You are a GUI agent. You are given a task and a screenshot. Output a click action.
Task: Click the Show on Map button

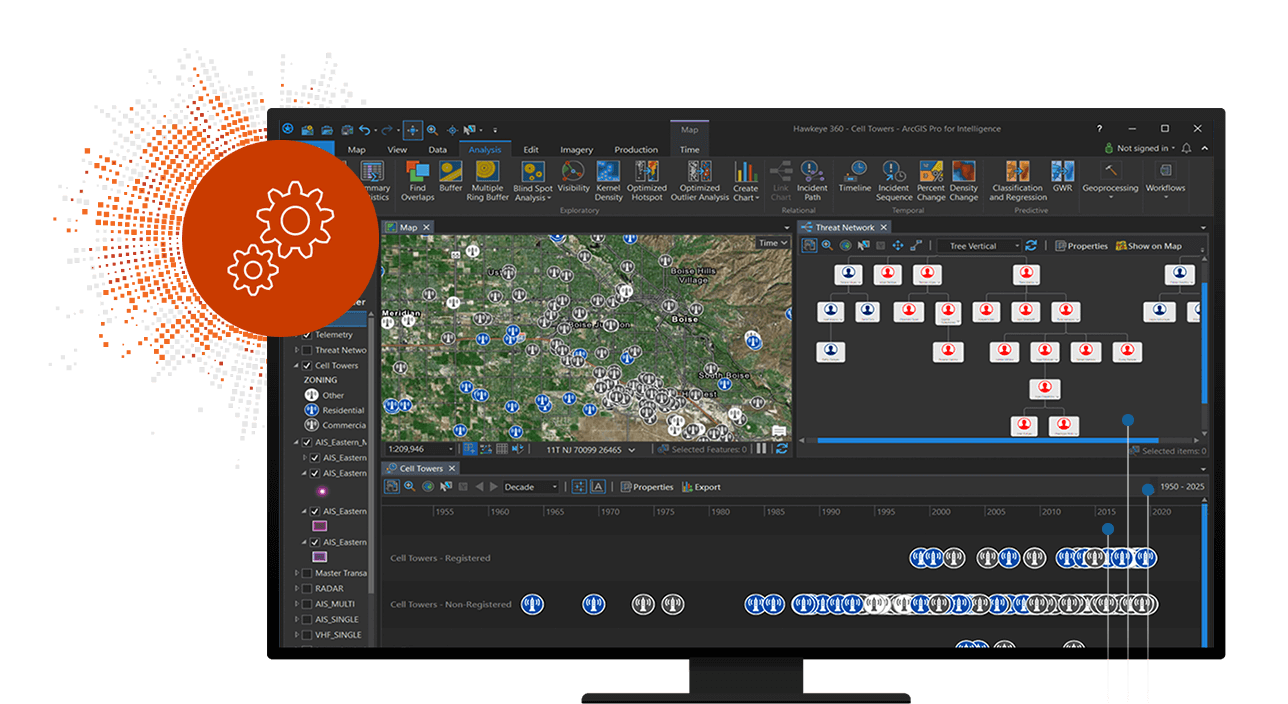click(1149, 246)
